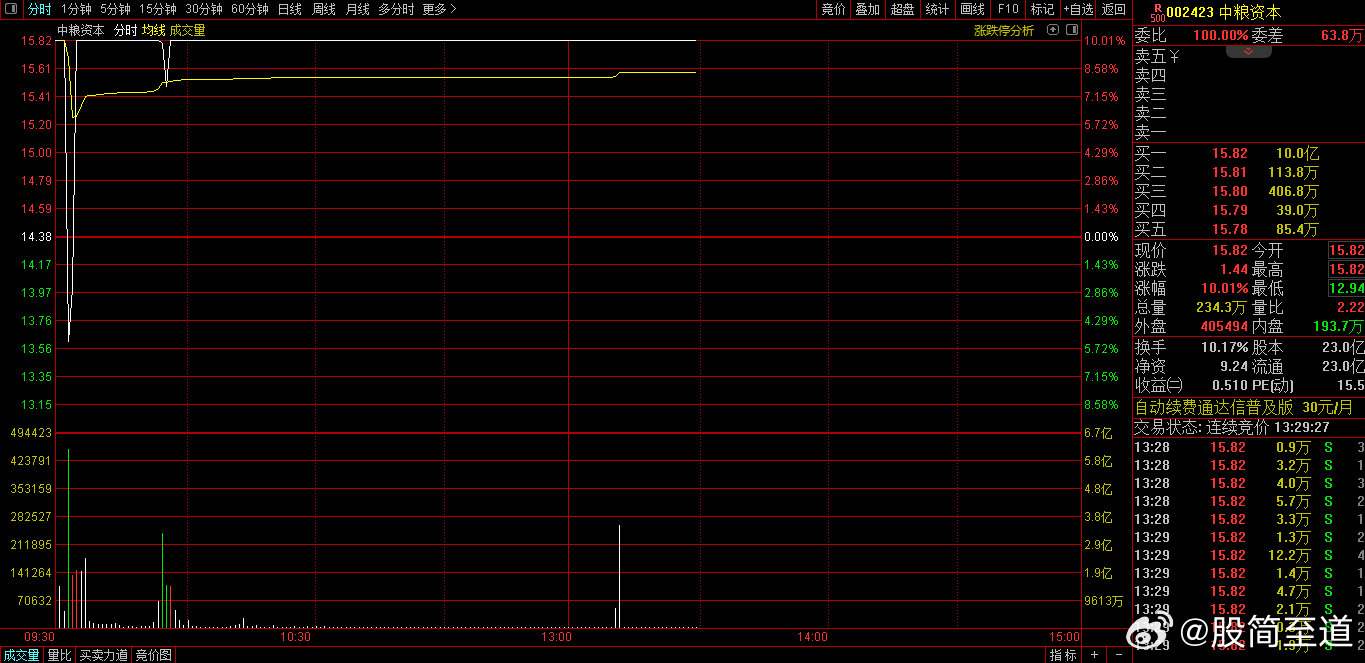Click the 返回 back button

tap(1113, 9)
